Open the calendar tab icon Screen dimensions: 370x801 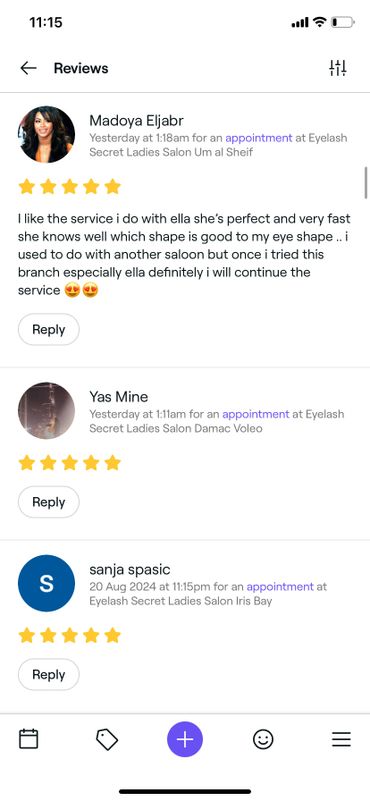click(29, 739)
